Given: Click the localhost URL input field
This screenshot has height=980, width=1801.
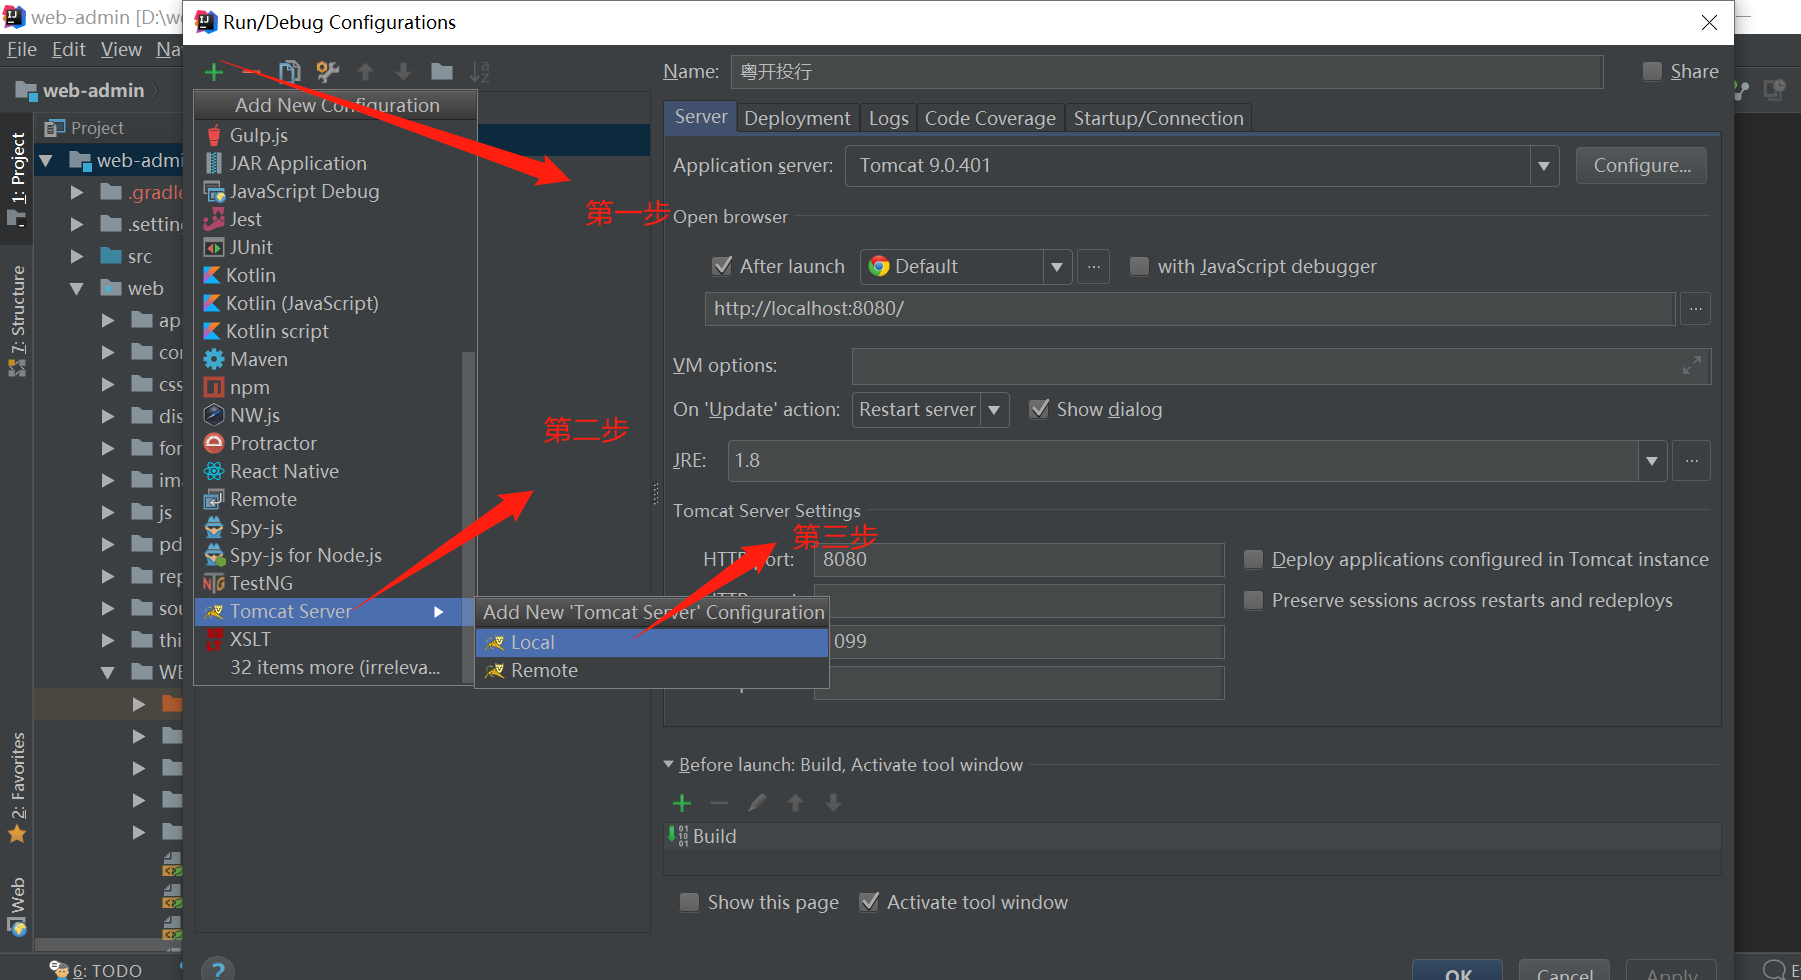Looking at the screenshot, I should click(1190, 309).
